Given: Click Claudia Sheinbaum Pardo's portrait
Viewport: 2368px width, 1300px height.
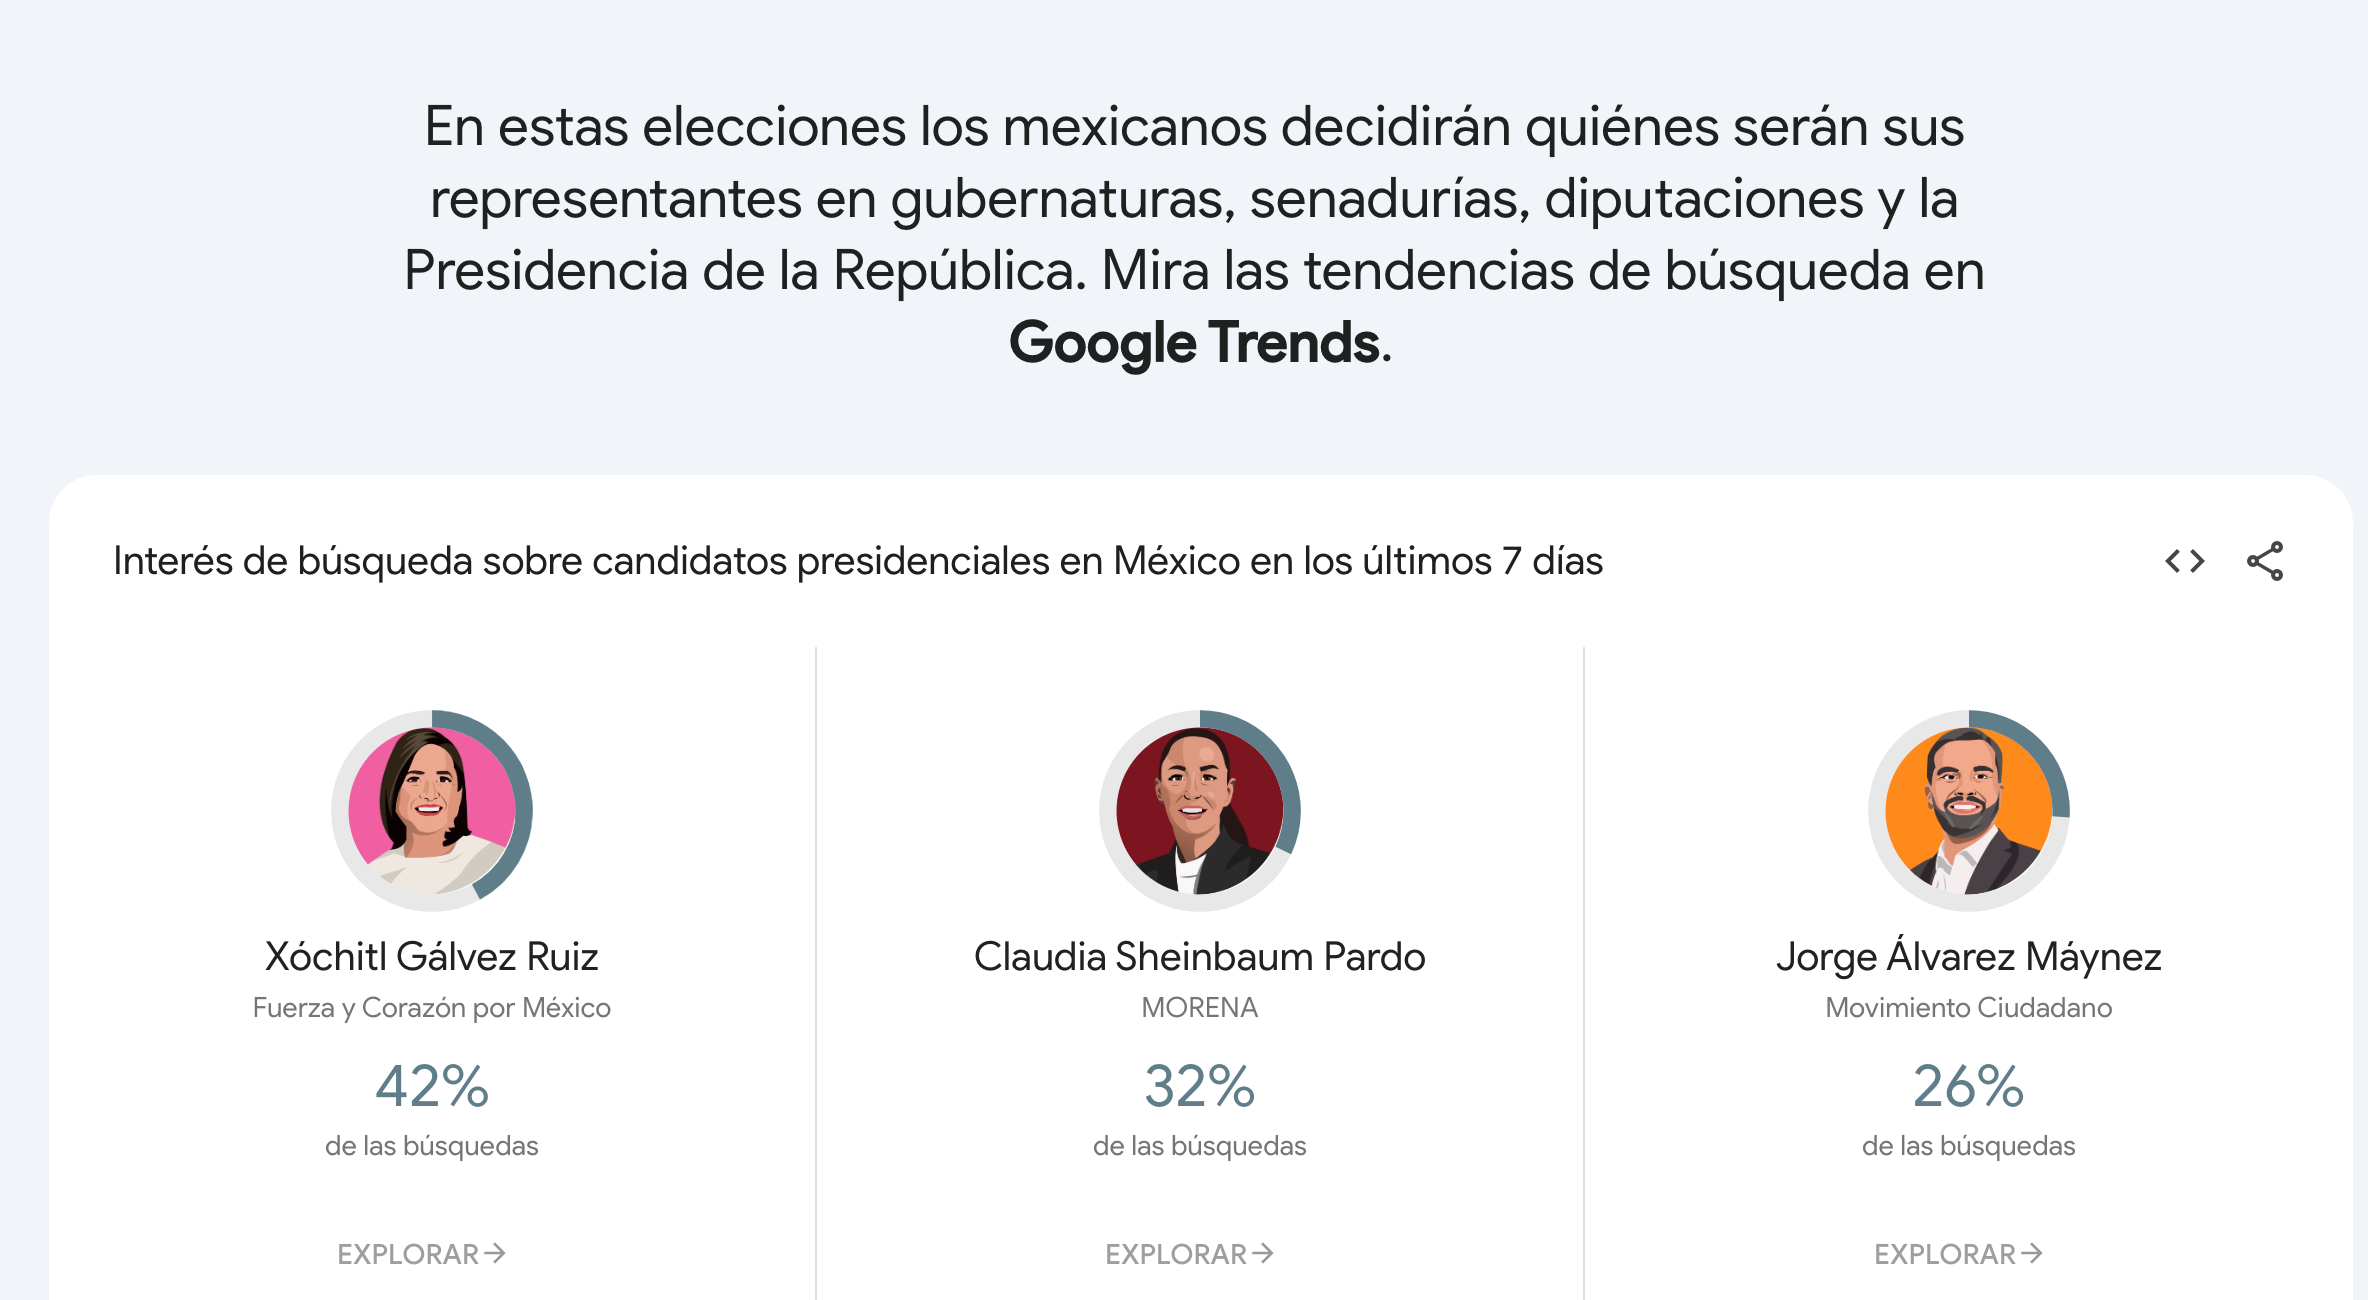Looking at the screenshot, I should click(x=1199, y=810).
